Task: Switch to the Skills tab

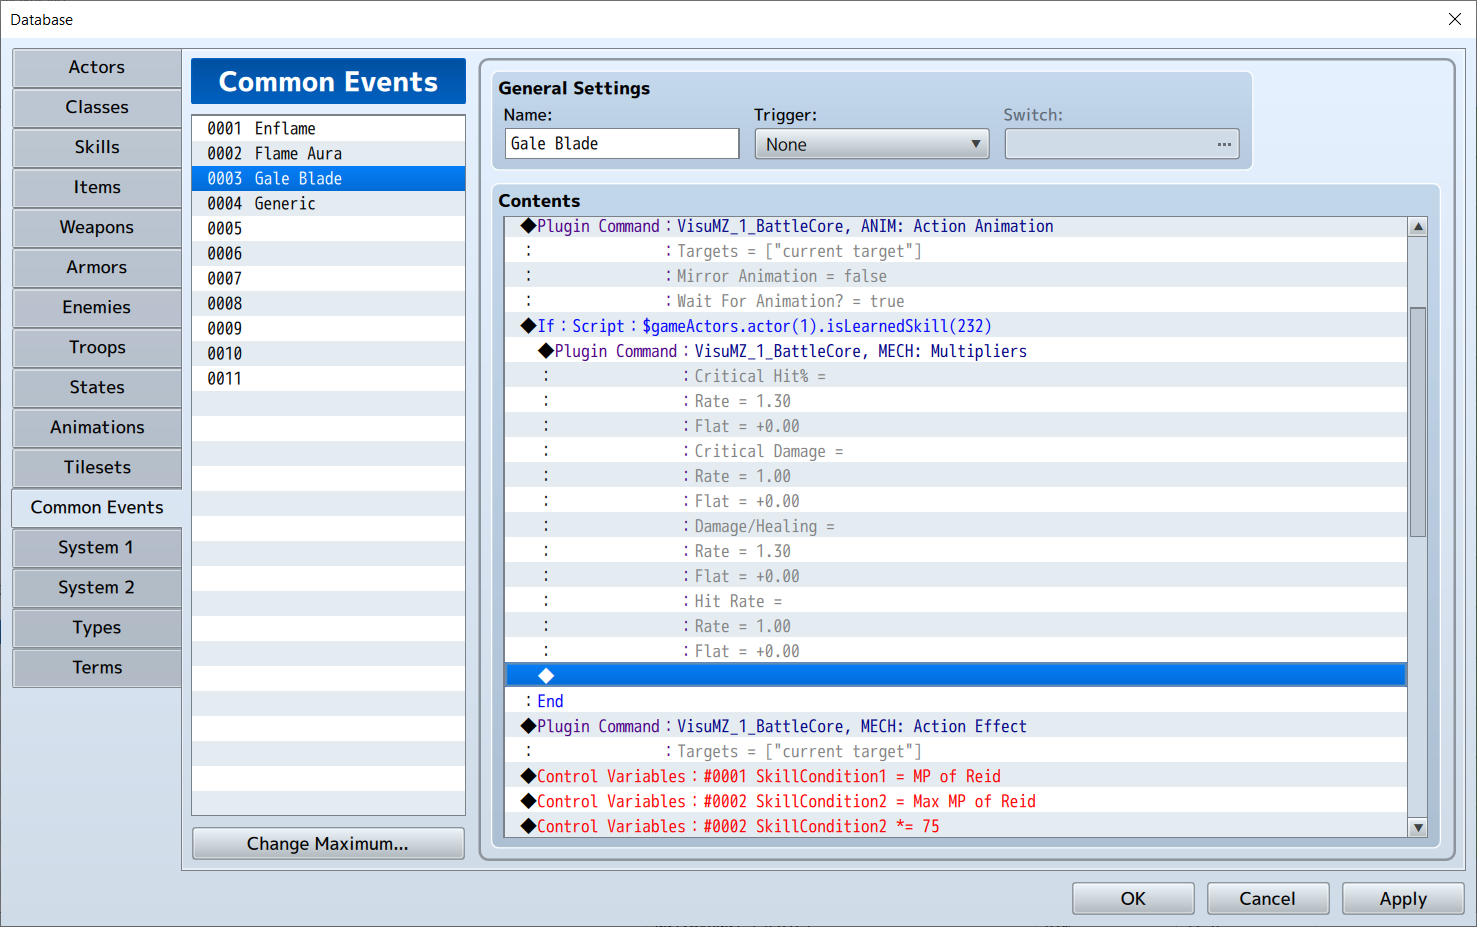Action: 97,148
